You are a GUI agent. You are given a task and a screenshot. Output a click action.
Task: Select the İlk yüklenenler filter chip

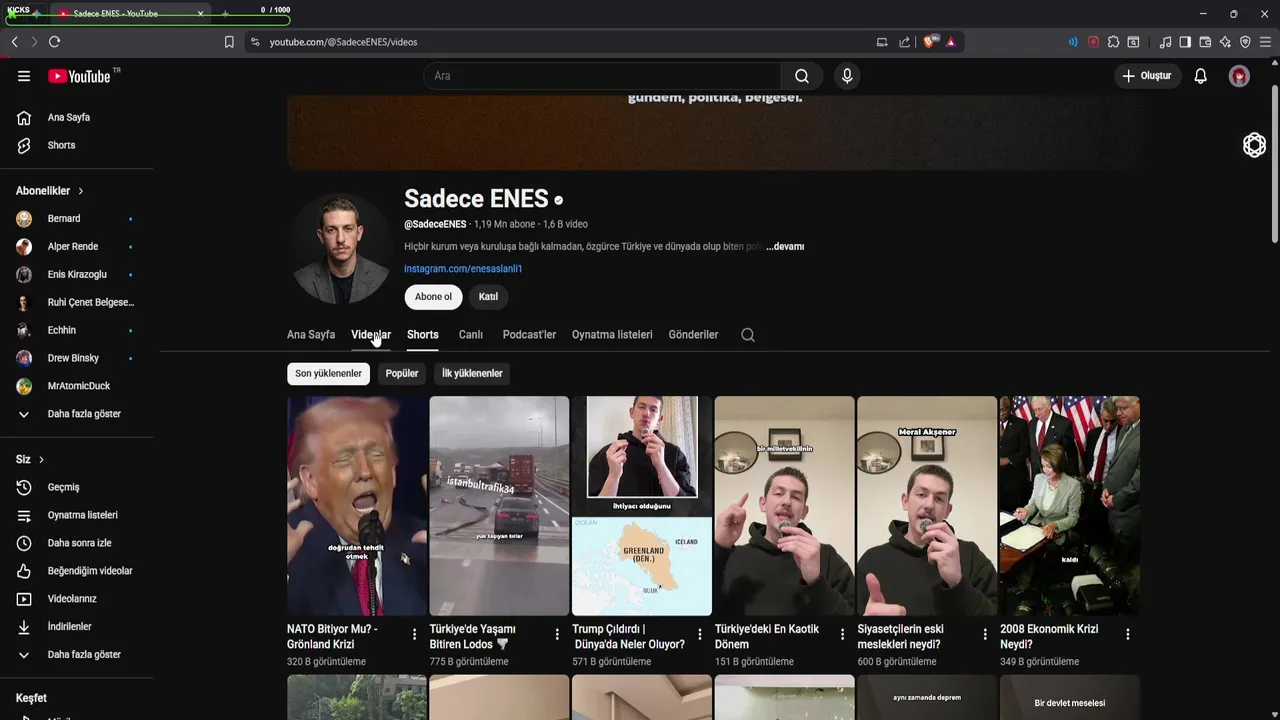click(x=472, y=373)
